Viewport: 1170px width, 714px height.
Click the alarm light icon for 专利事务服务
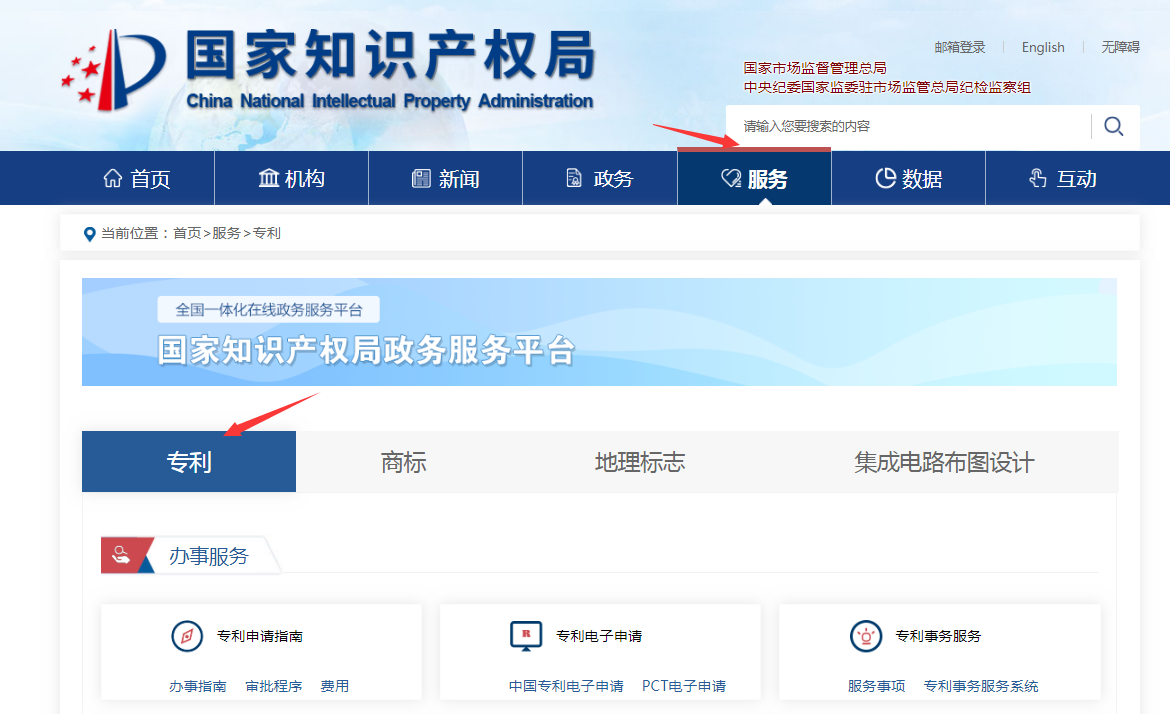tap(866, 636)
